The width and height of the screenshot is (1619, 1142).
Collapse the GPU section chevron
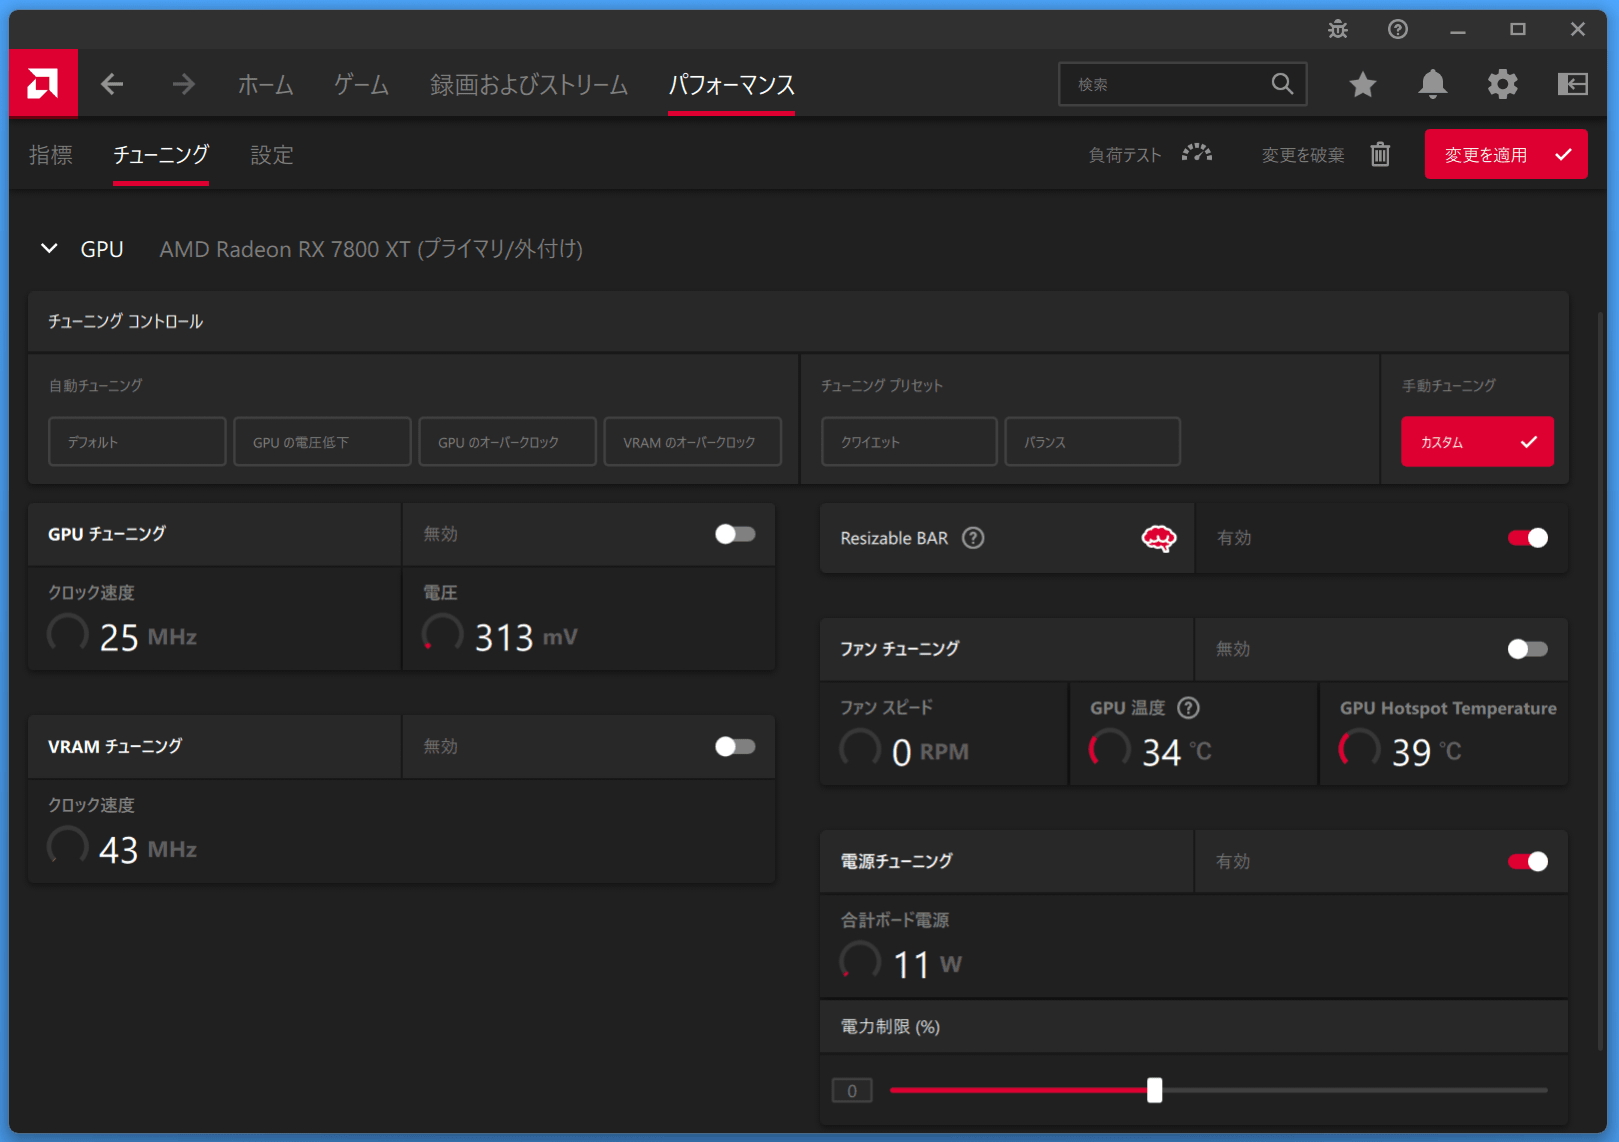click(x=49, y=248)
